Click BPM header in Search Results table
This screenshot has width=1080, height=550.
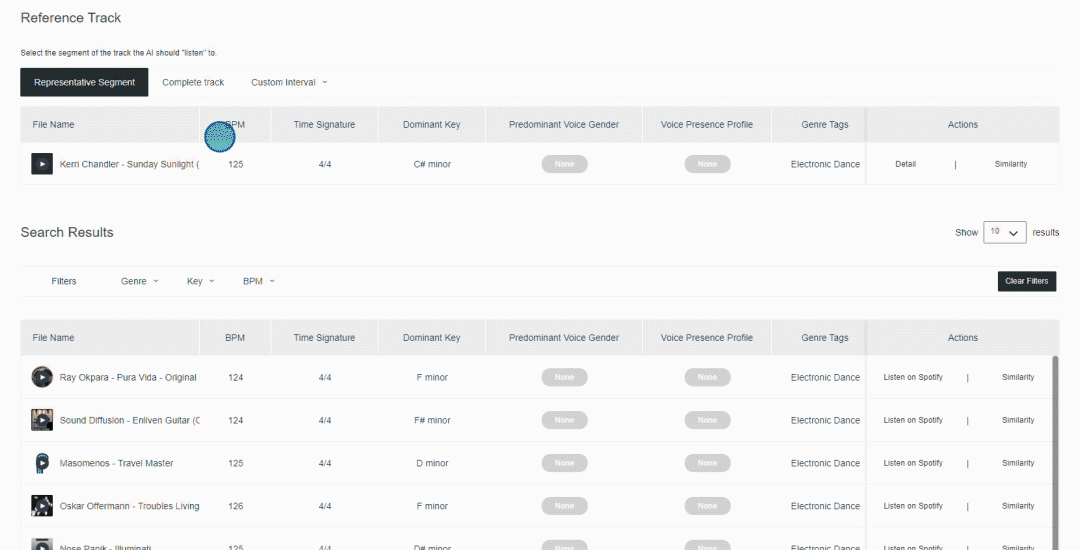tap(235, 337)
